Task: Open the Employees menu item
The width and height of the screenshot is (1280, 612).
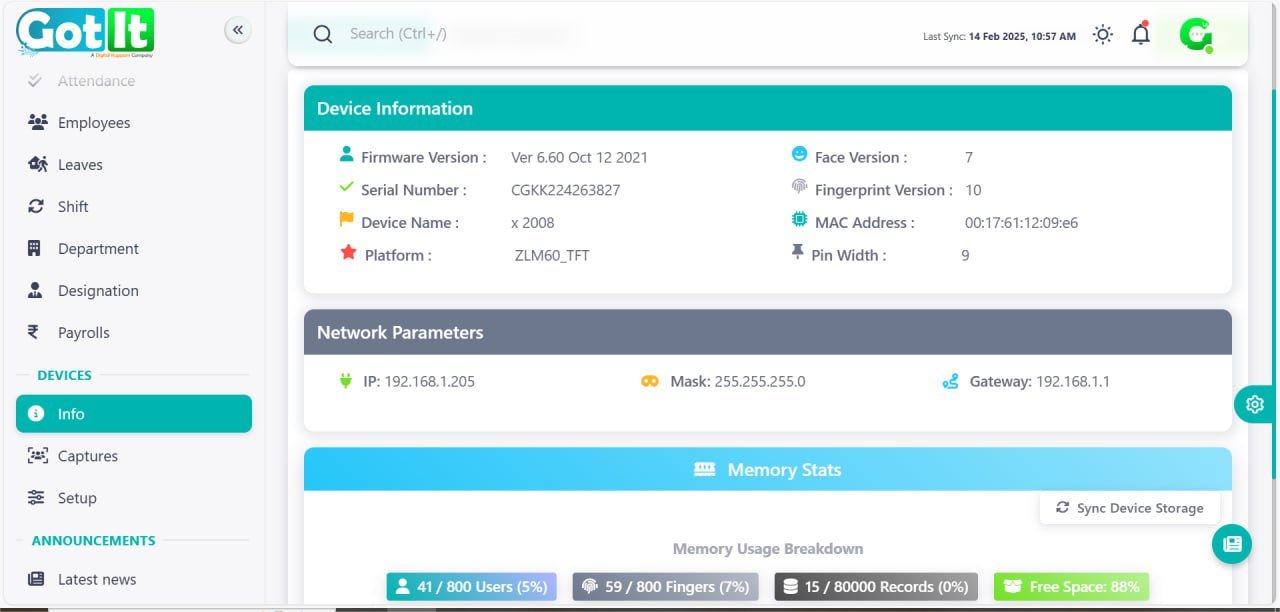Action: [94, 123]
